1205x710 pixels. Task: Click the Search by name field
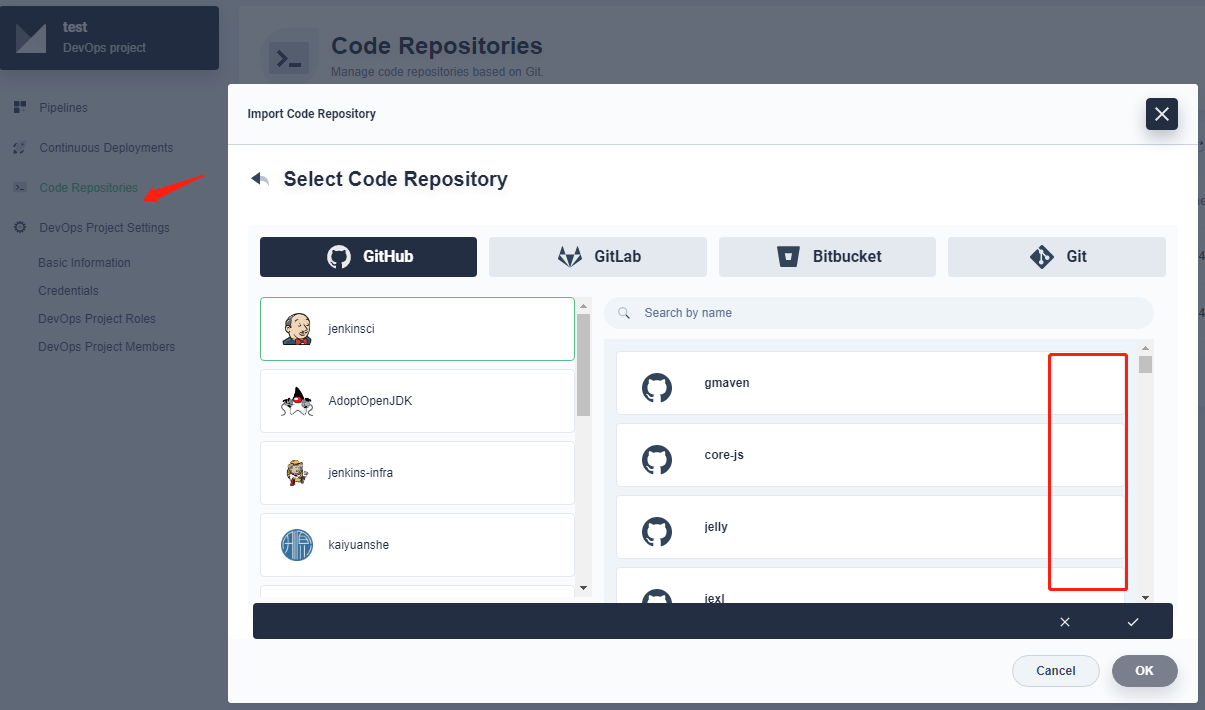(x=879, y=313)
